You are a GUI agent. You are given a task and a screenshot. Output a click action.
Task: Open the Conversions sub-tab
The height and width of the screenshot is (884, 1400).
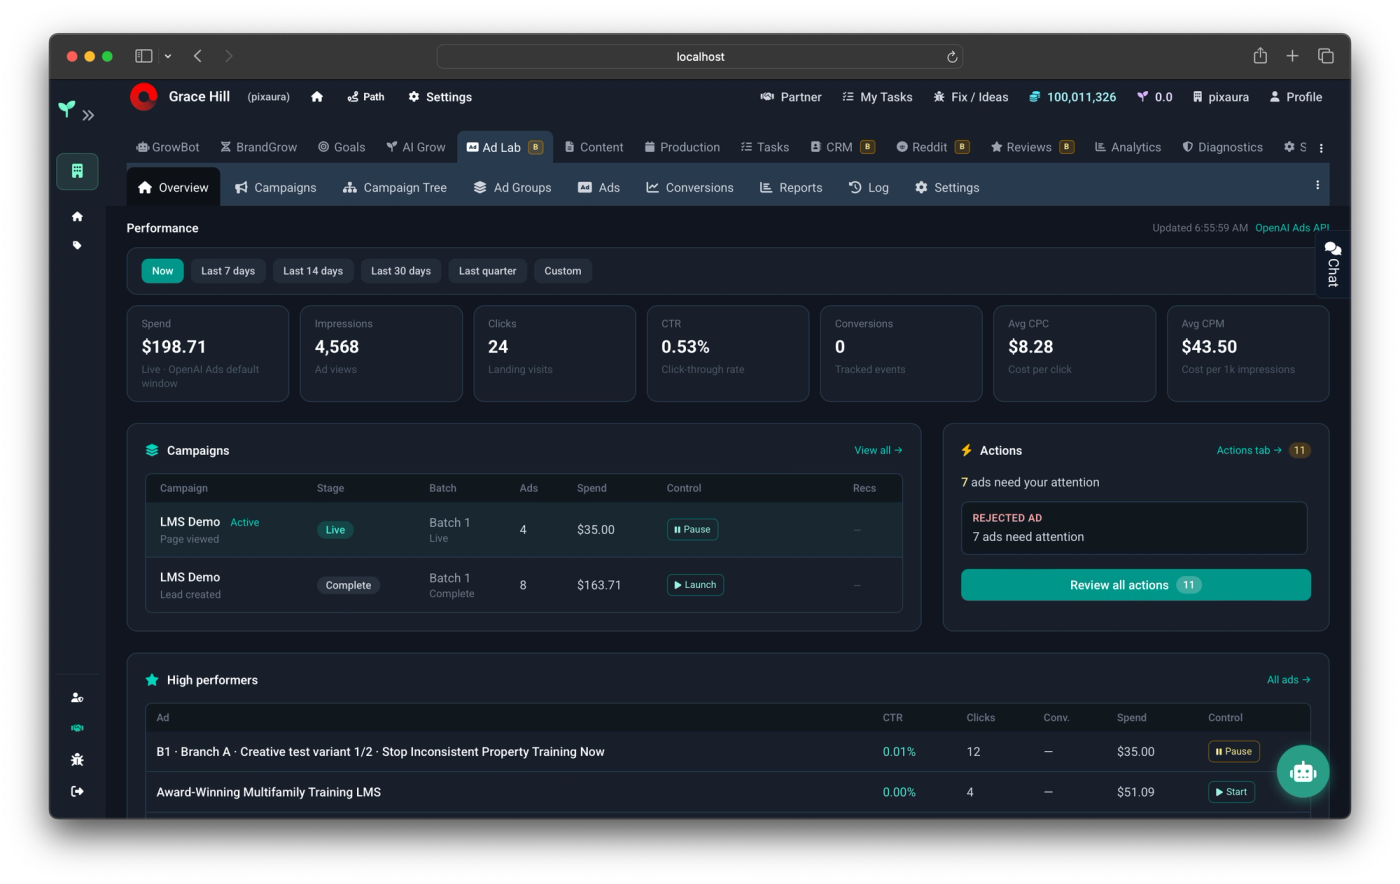pyautogui.click(x=689, y=187)
